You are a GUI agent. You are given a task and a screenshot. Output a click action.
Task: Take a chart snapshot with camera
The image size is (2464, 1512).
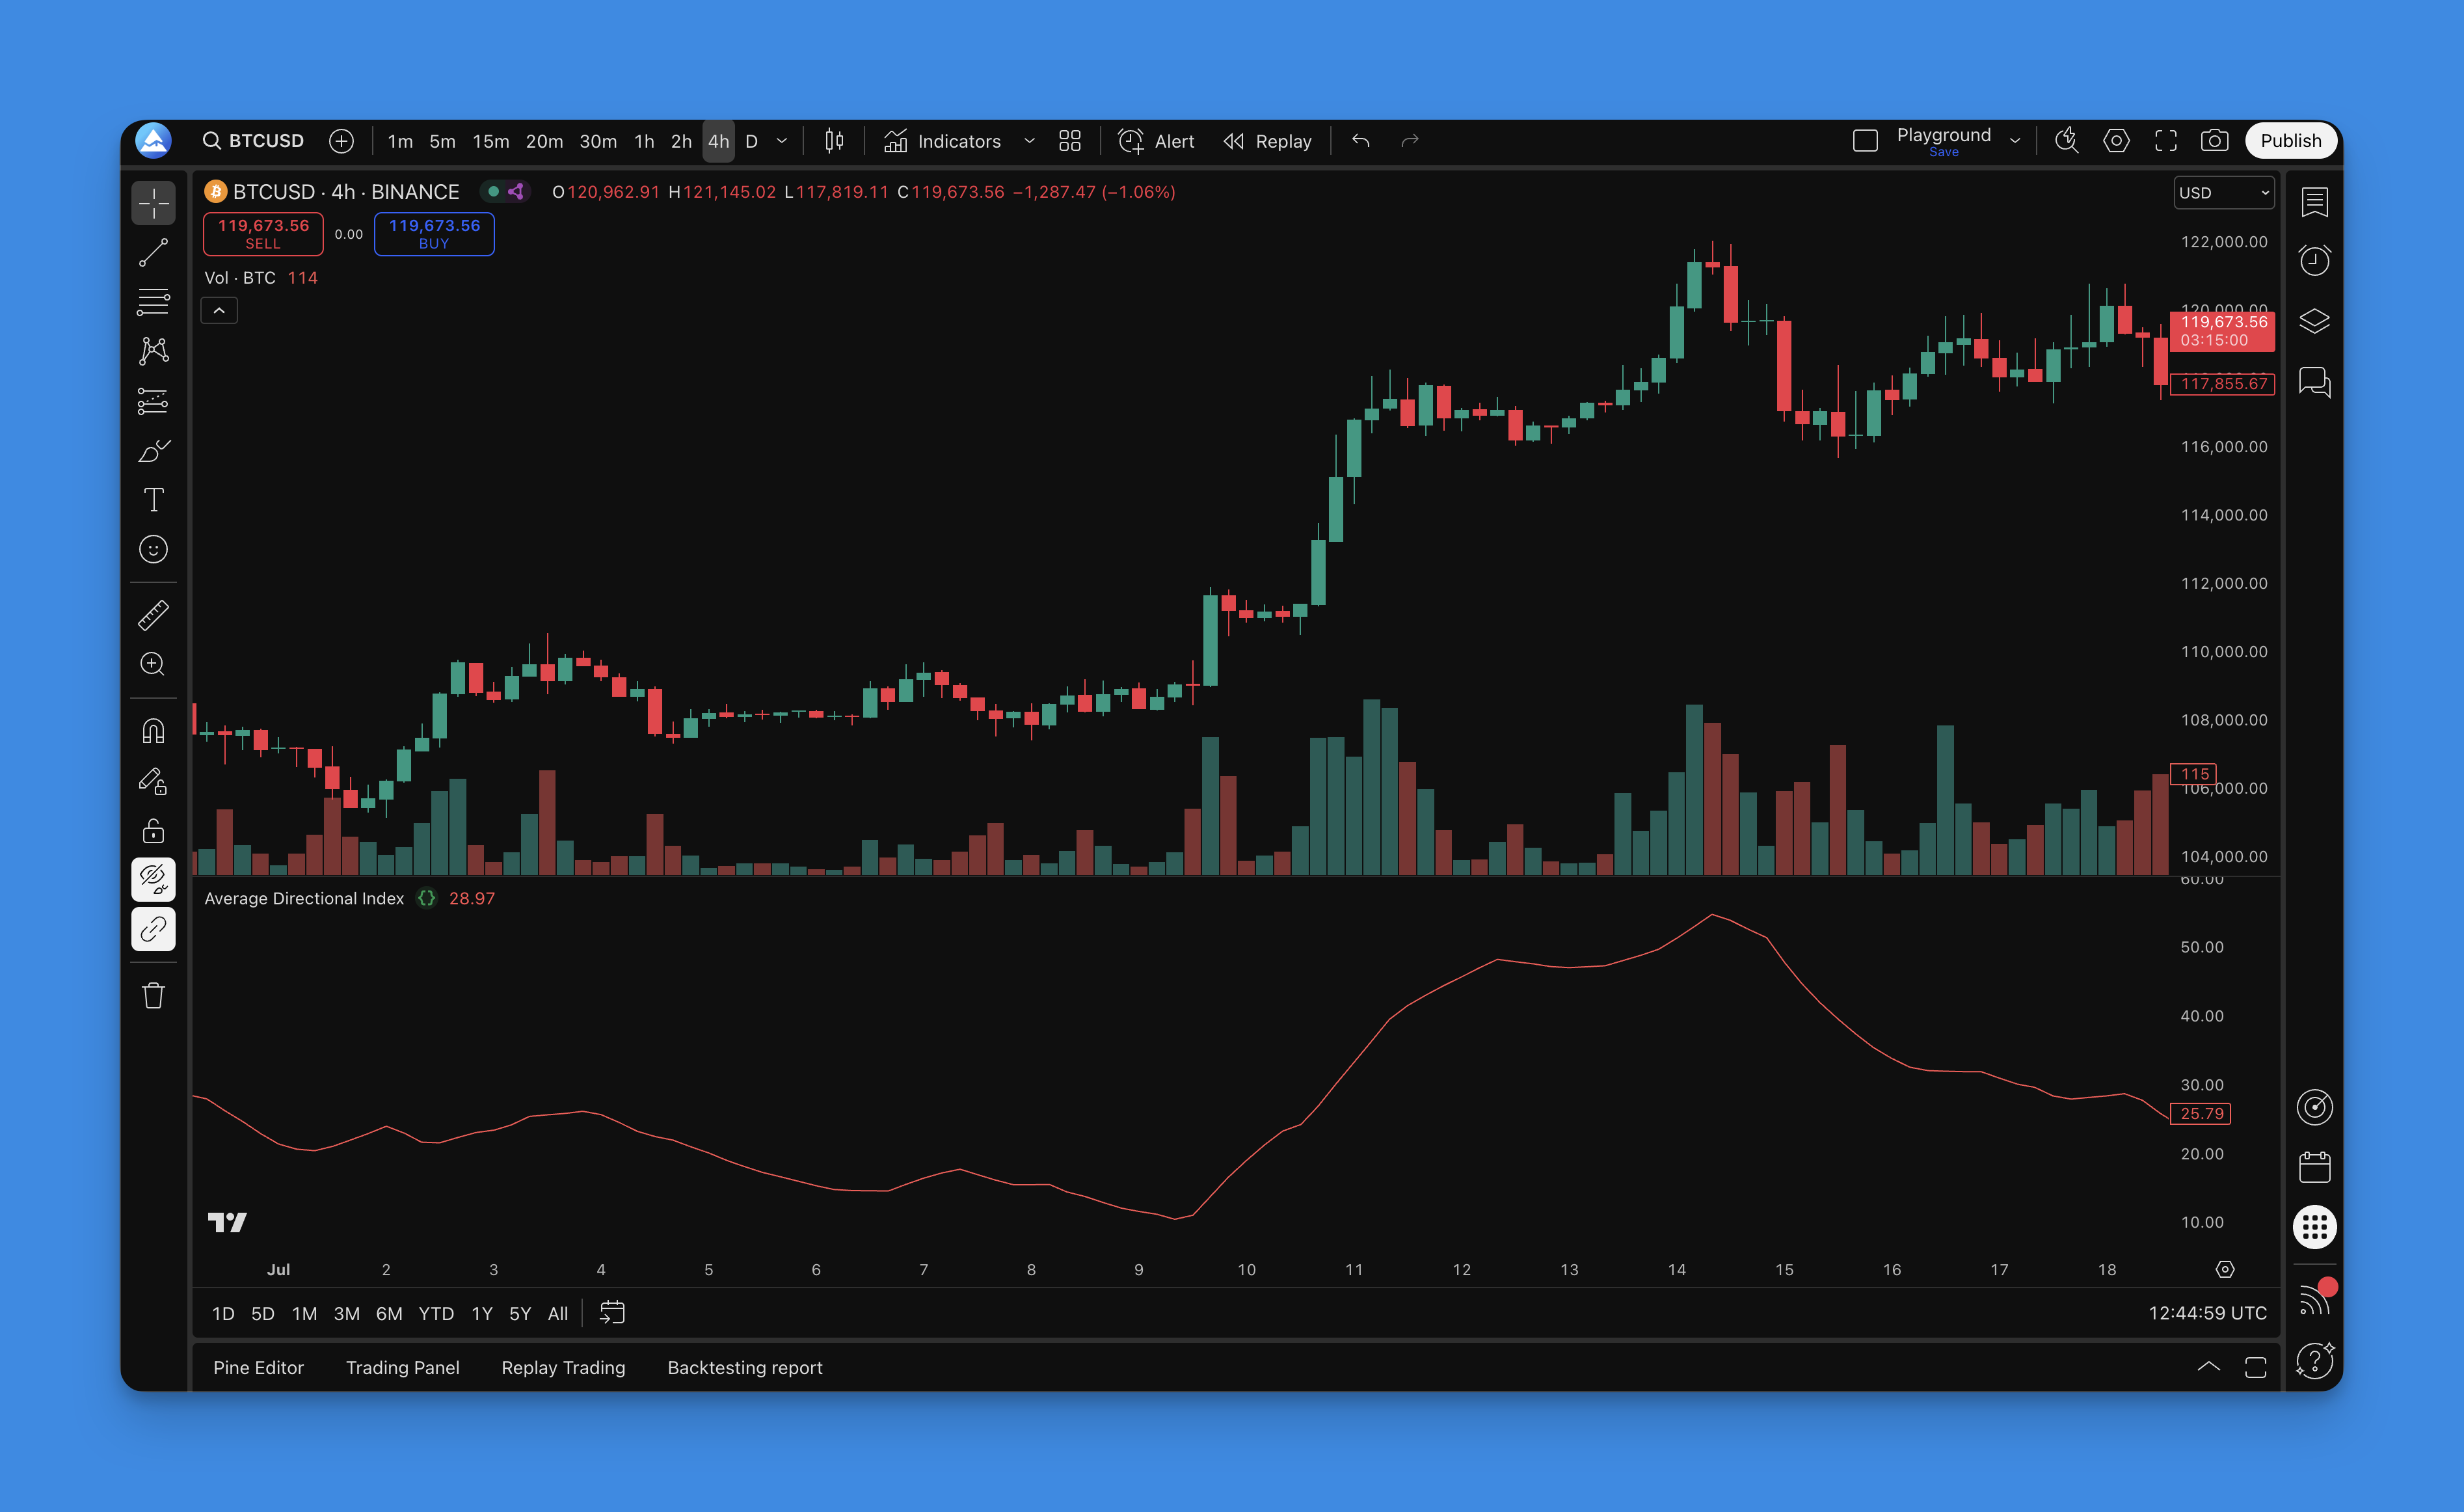click(x=2215, y=141)
